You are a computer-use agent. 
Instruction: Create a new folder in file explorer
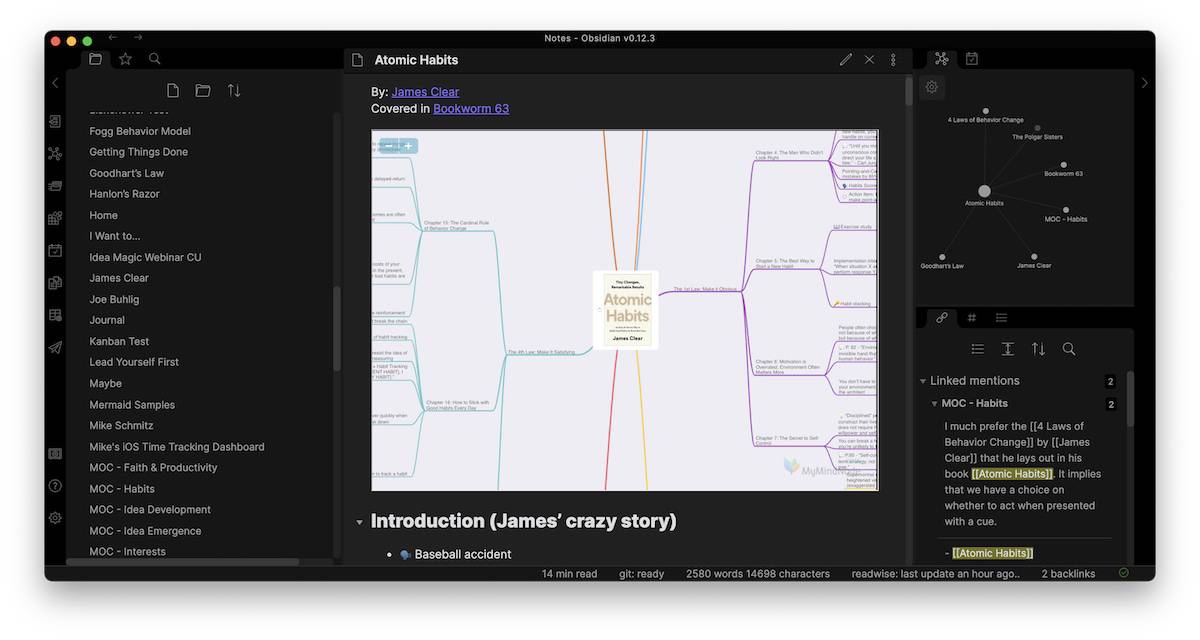(203, 90)
